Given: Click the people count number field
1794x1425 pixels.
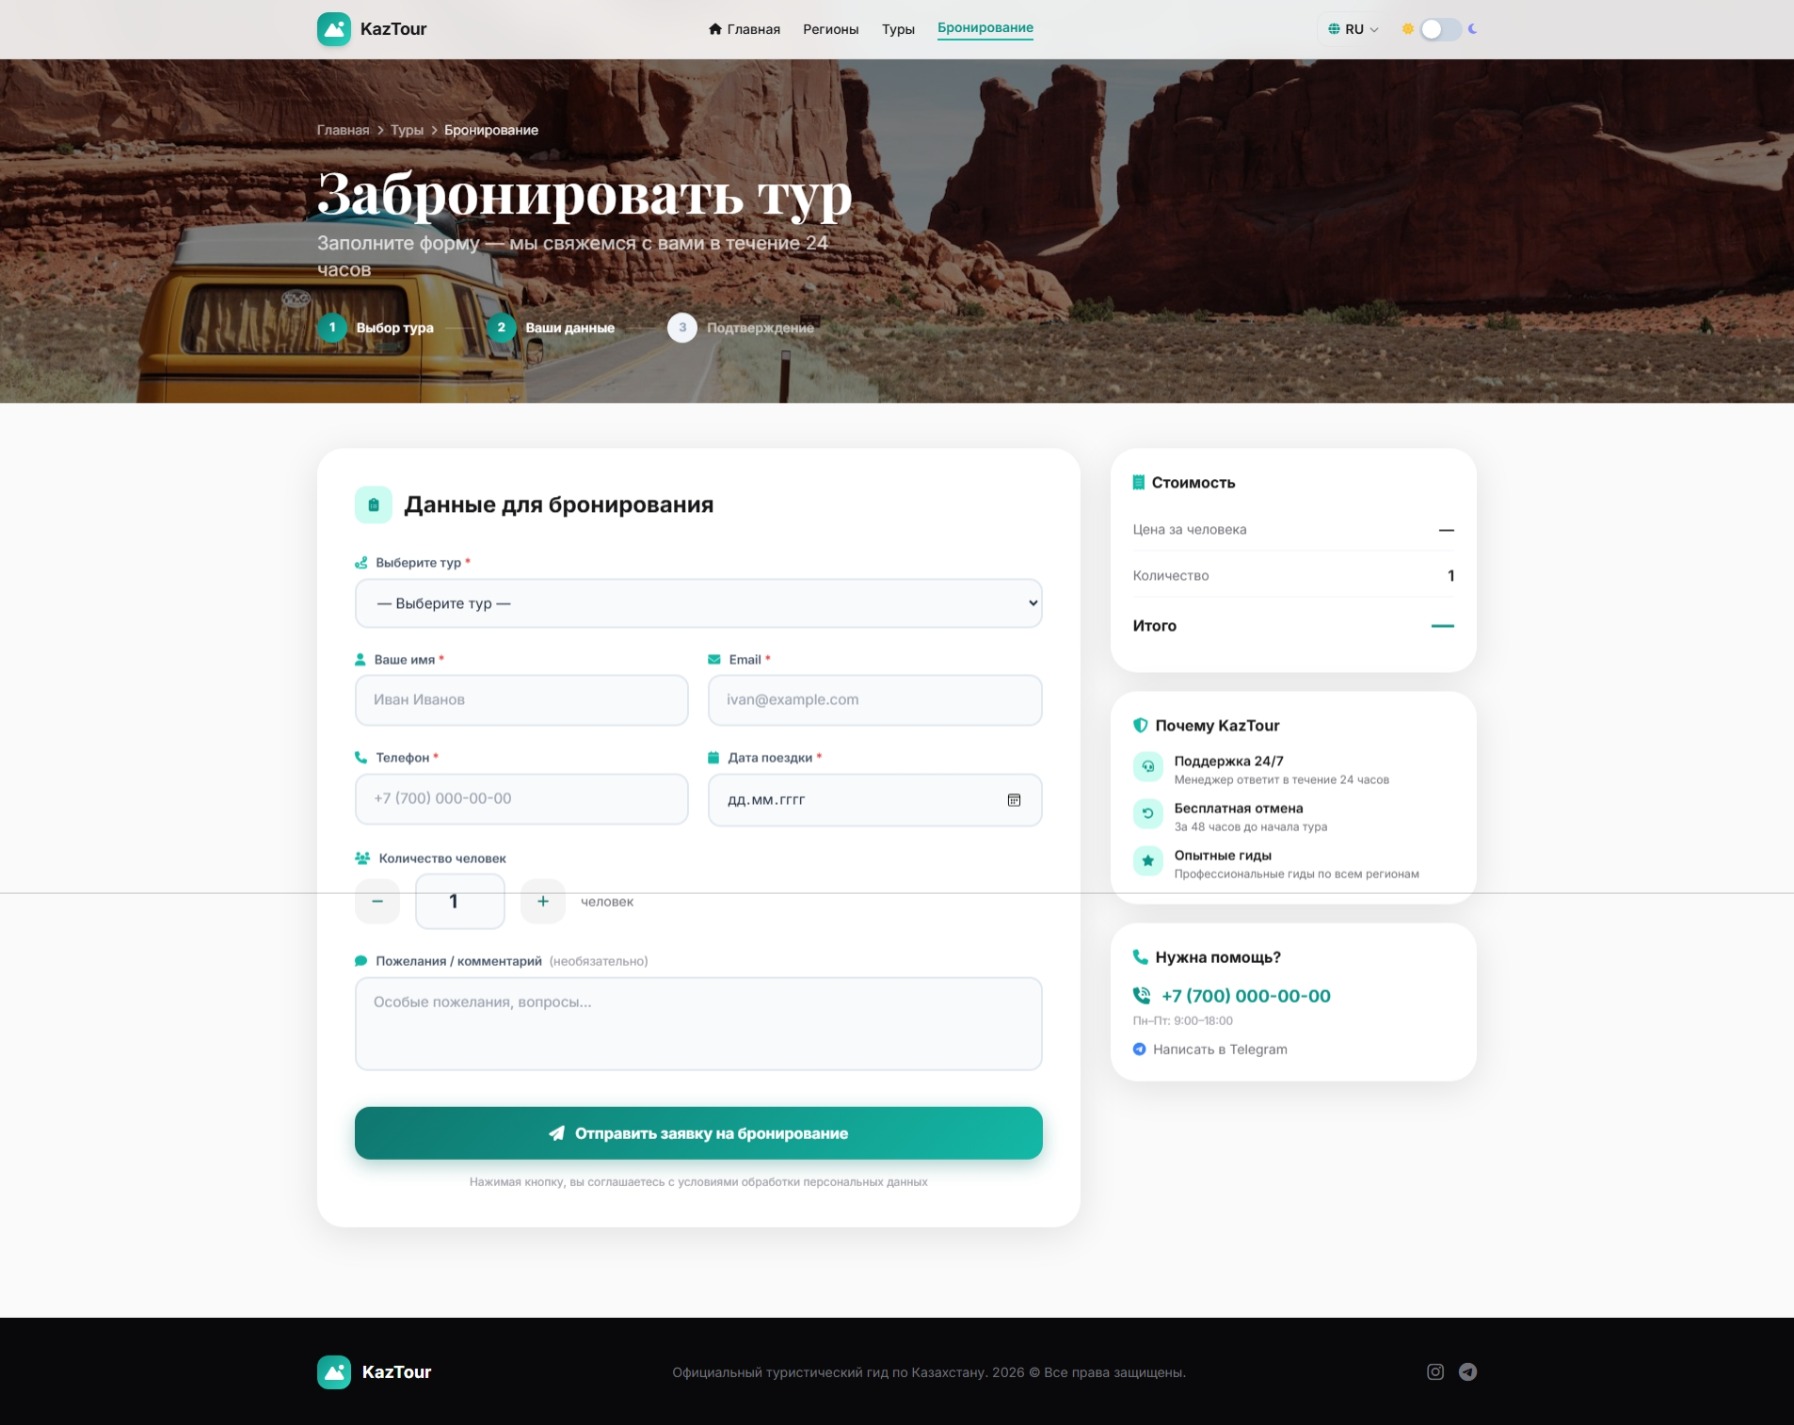Looking at the screenshot, I should point(460,901).
